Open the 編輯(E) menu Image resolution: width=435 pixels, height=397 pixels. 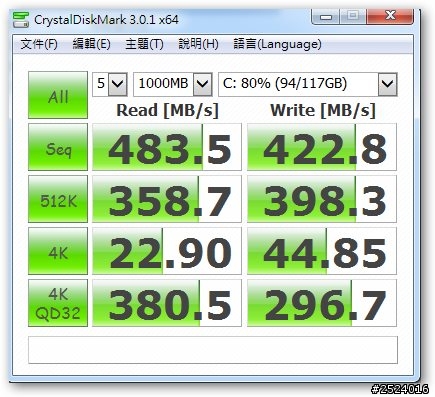(x=92, y=44)
